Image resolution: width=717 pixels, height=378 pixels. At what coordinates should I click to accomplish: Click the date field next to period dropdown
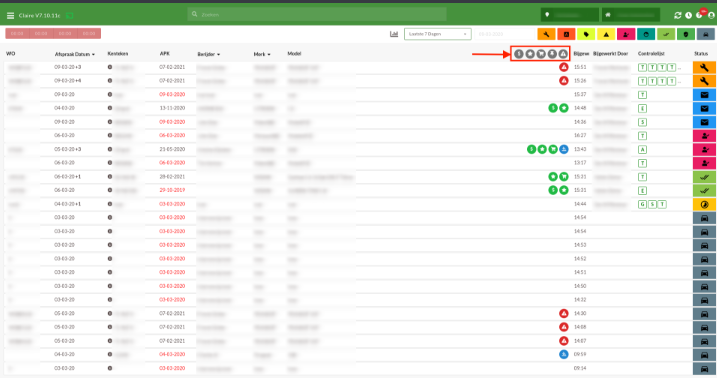coord(503,34)
